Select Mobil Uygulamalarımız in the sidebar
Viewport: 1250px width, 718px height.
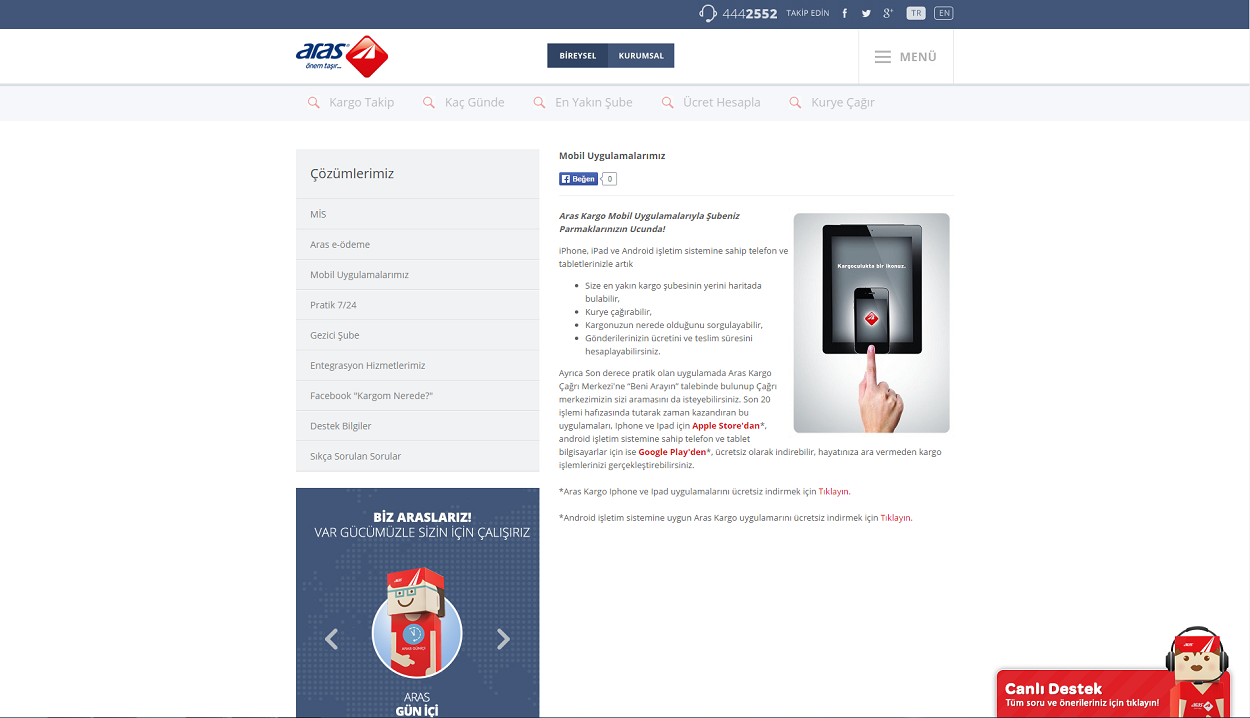417,274
